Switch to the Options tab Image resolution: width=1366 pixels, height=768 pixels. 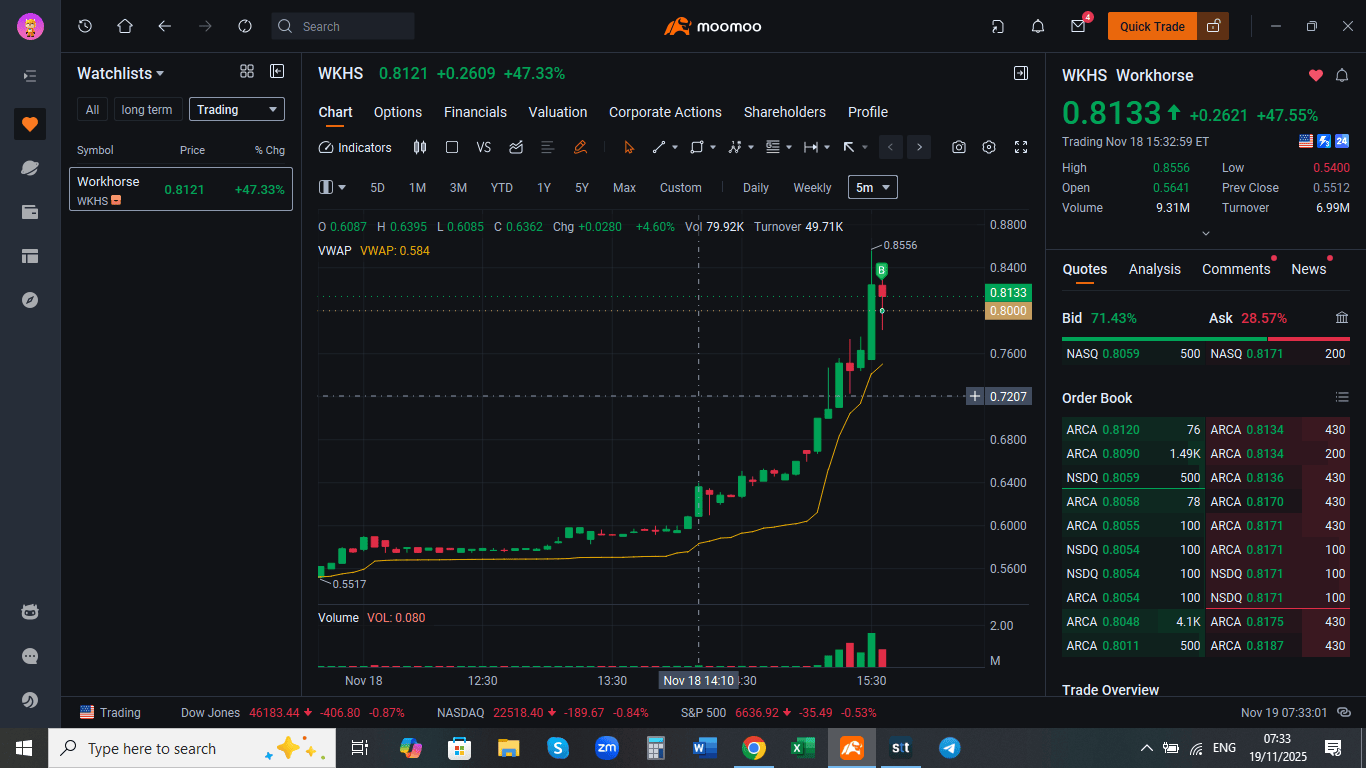pos(398,112)
